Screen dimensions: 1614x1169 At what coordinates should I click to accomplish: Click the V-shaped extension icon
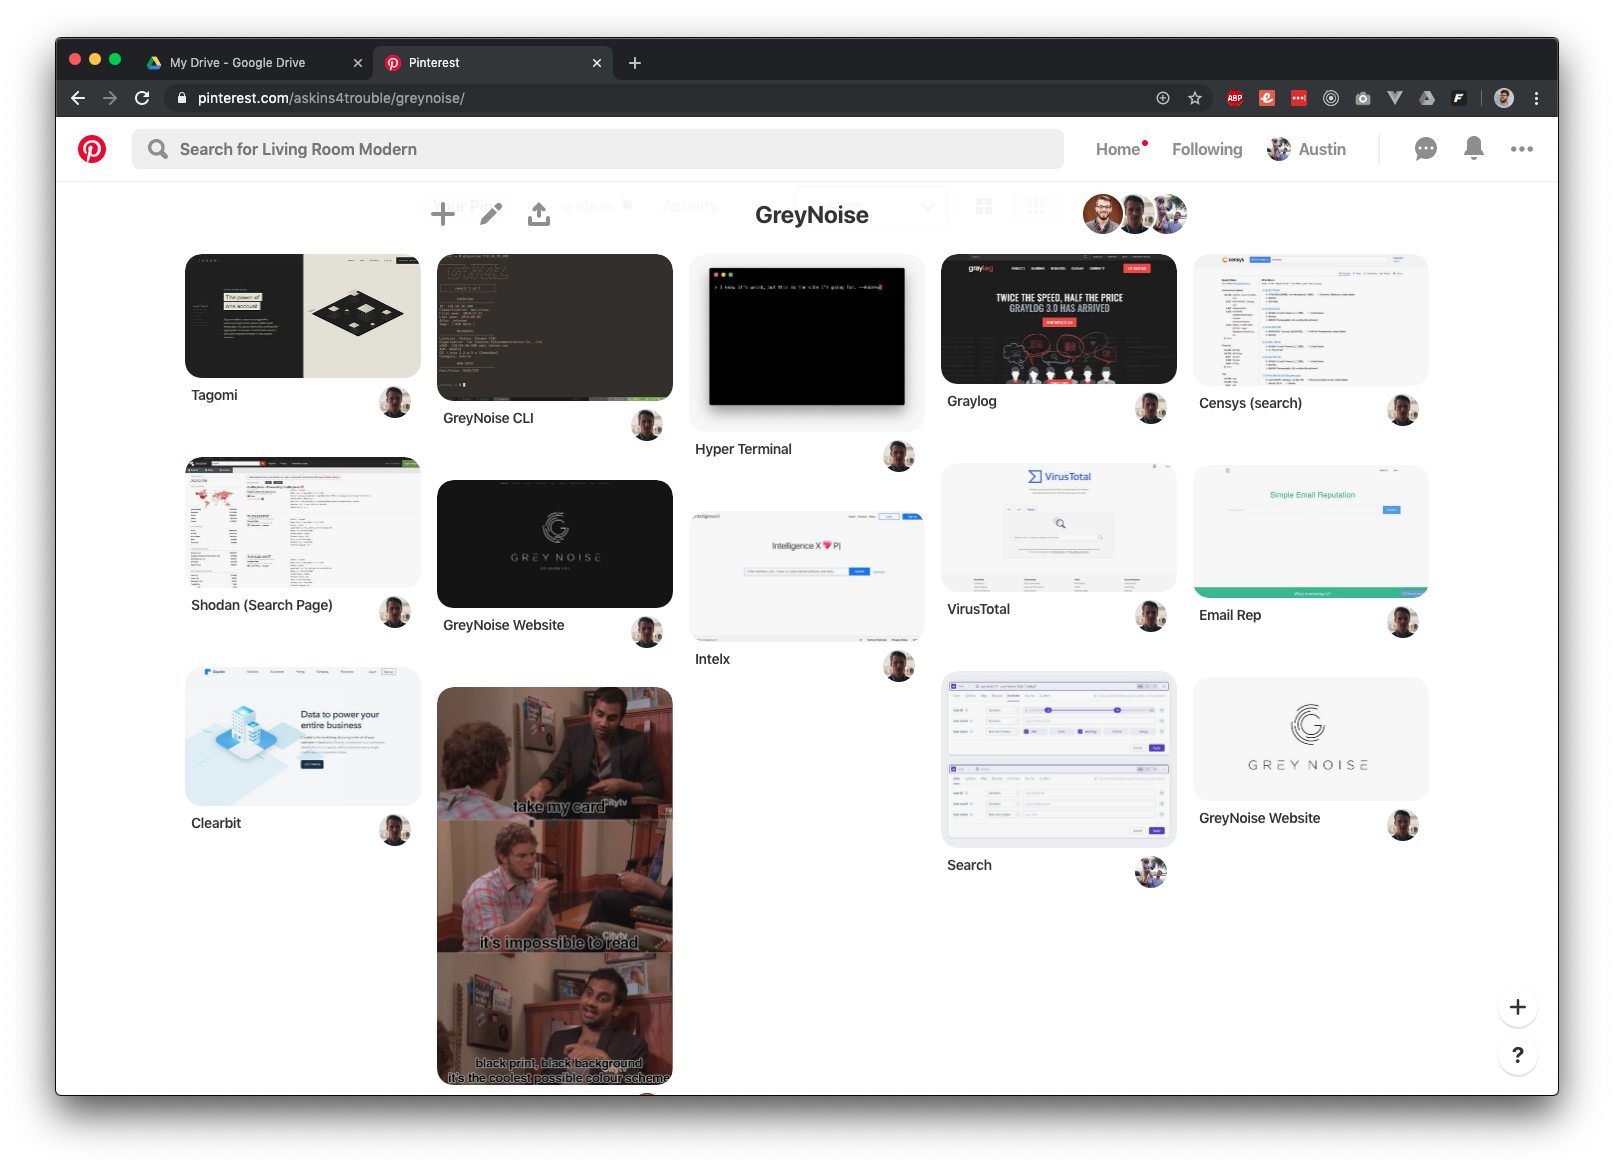pyautogui.click(x=1395, y=98)
